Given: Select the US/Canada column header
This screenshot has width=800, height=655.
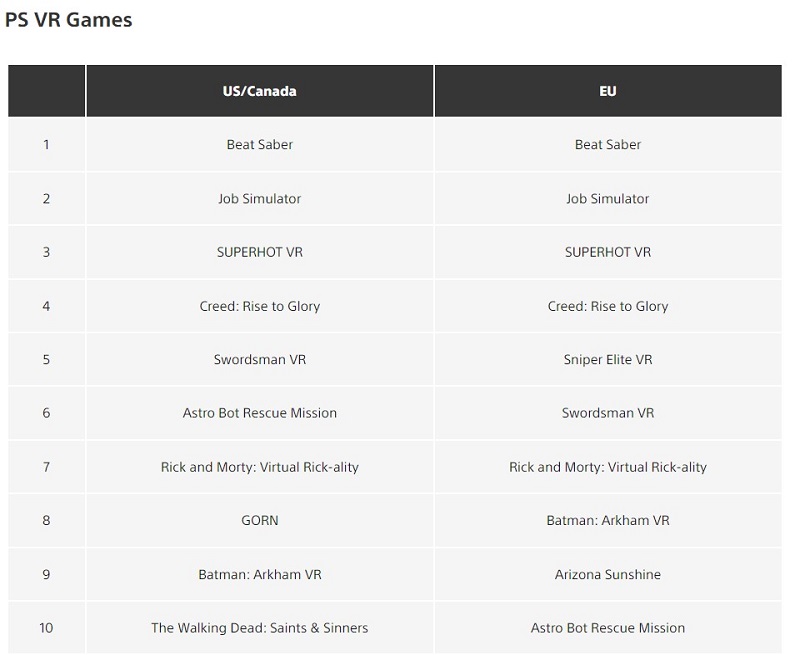Looking at the screenshot, I should (x=260, y=91).
